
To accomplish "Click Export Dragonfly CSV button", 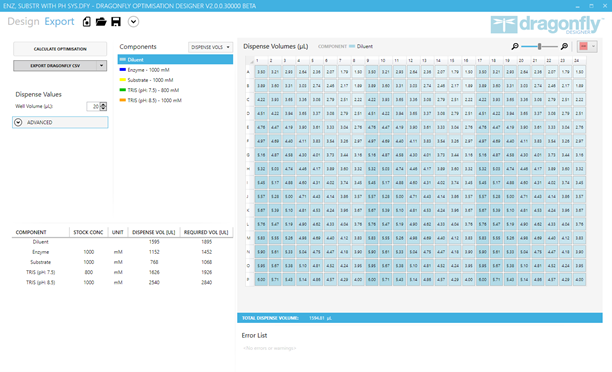I will point(55,66).
